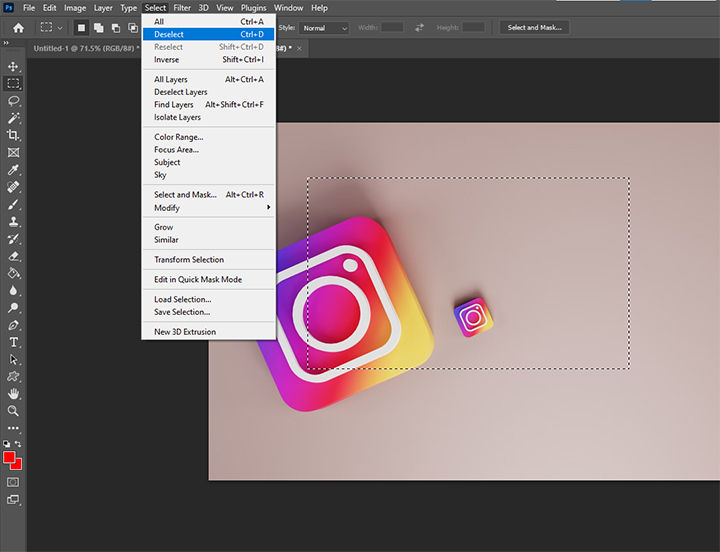
Task: Choose Inverse from the Select menu
Action: [208, 60]
